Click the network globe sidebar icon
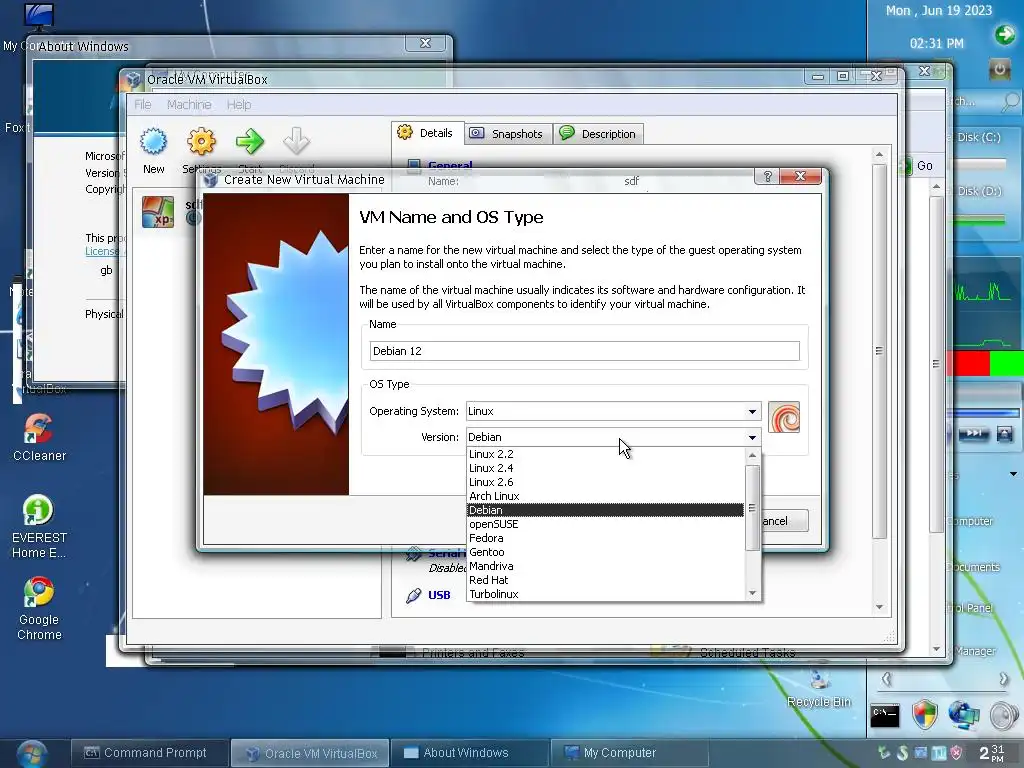 pos(964,715)
